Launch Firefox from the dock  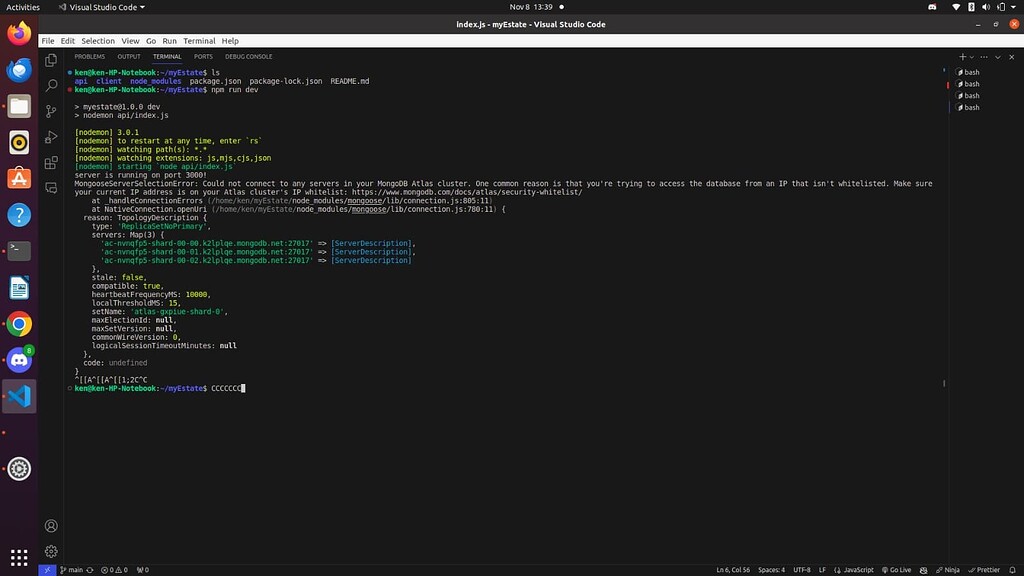pos(19,33)
